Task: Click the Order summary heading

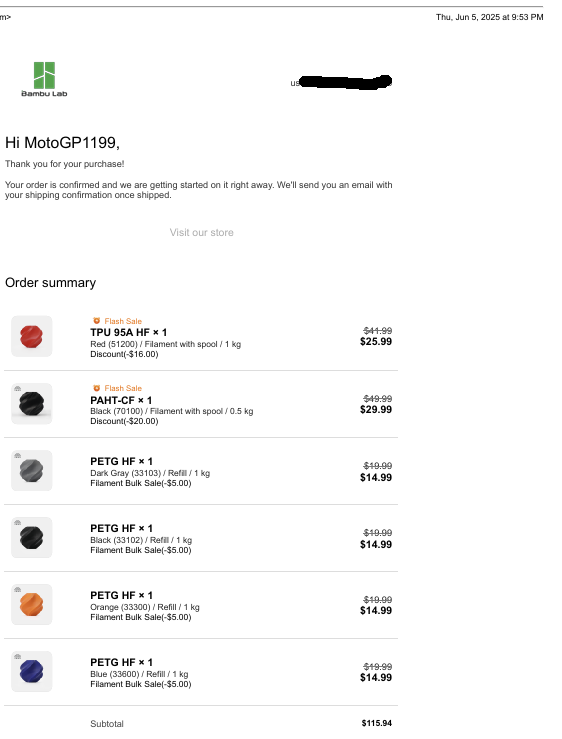Action: [50, 283]
